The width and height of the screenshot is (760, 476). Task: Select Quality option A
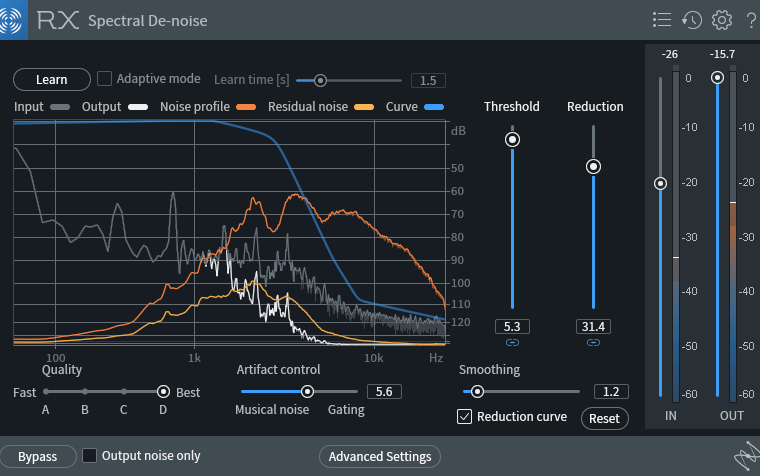click(46, 392)
